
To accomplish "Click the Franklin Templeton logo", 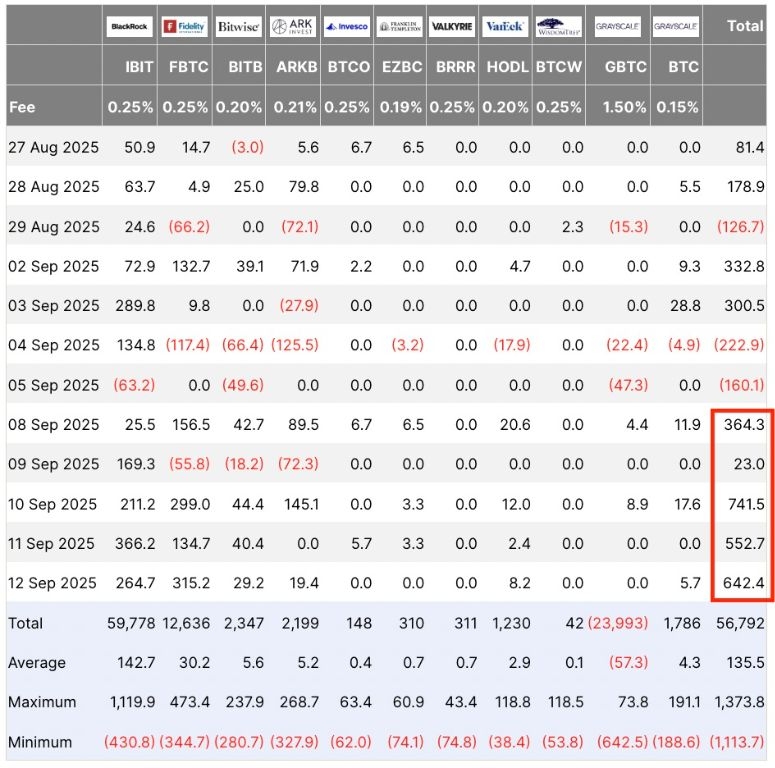I will coord(401,27).
